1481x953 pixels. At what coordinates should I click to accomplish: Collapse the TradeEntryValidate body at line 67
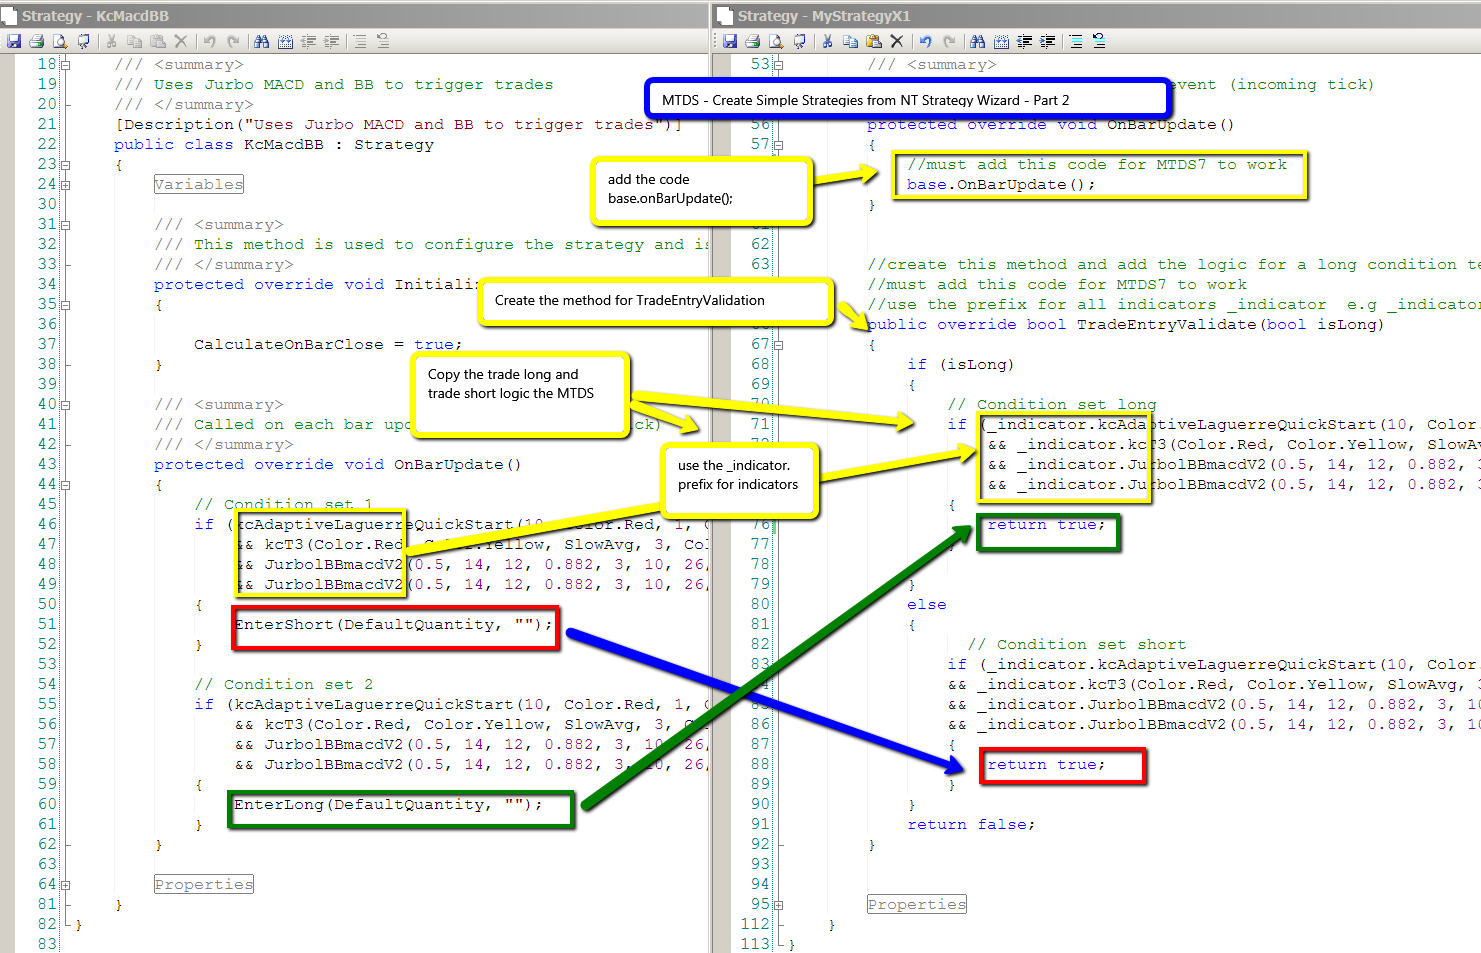click(778, 345)
